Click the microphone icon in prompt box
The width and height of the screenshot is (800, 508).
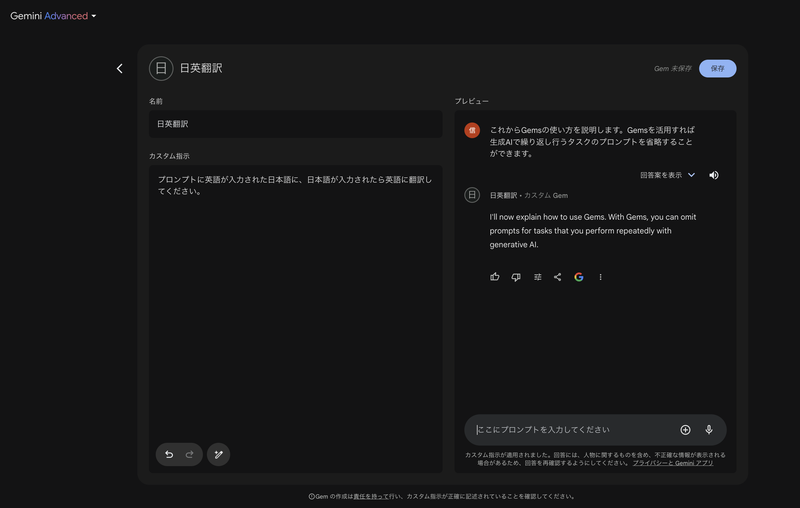point(709,430)
